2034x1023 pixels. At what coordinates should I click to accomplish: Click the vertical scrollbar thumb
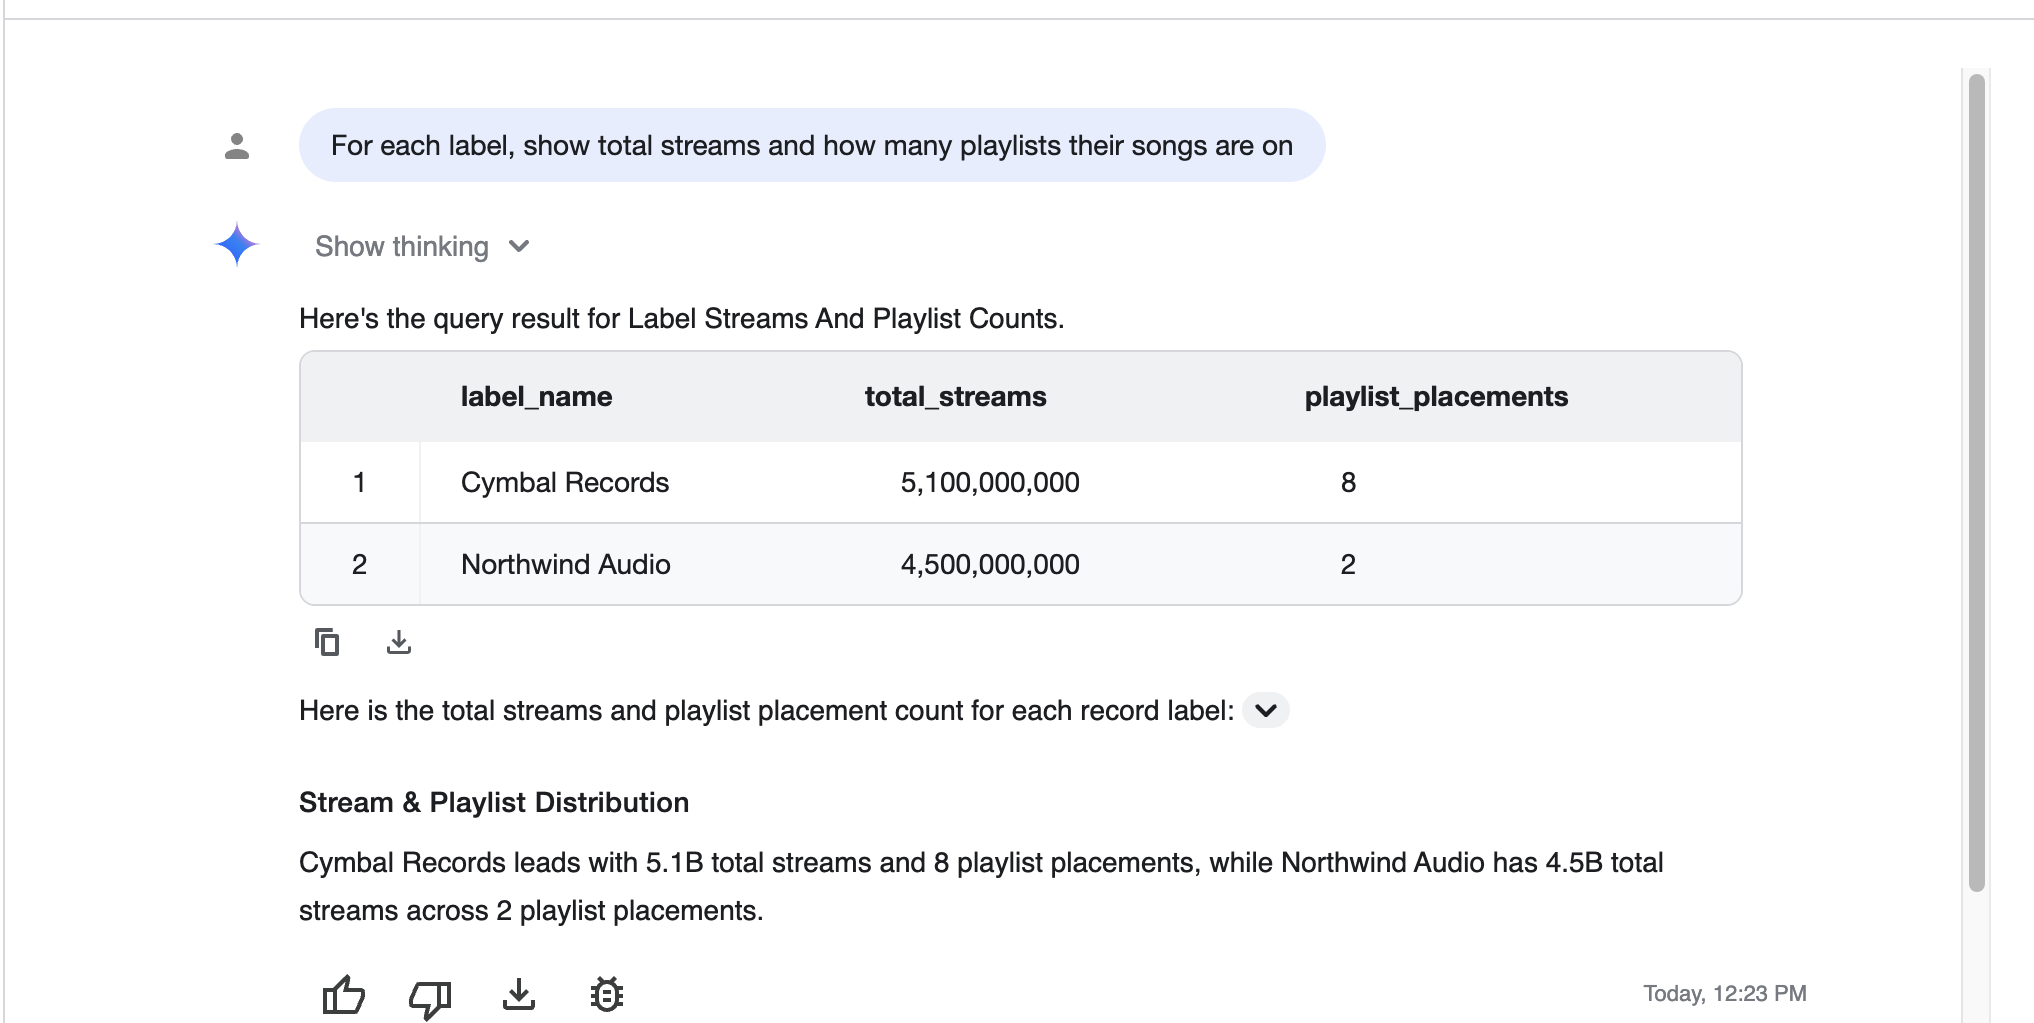tap(1976, 482)
